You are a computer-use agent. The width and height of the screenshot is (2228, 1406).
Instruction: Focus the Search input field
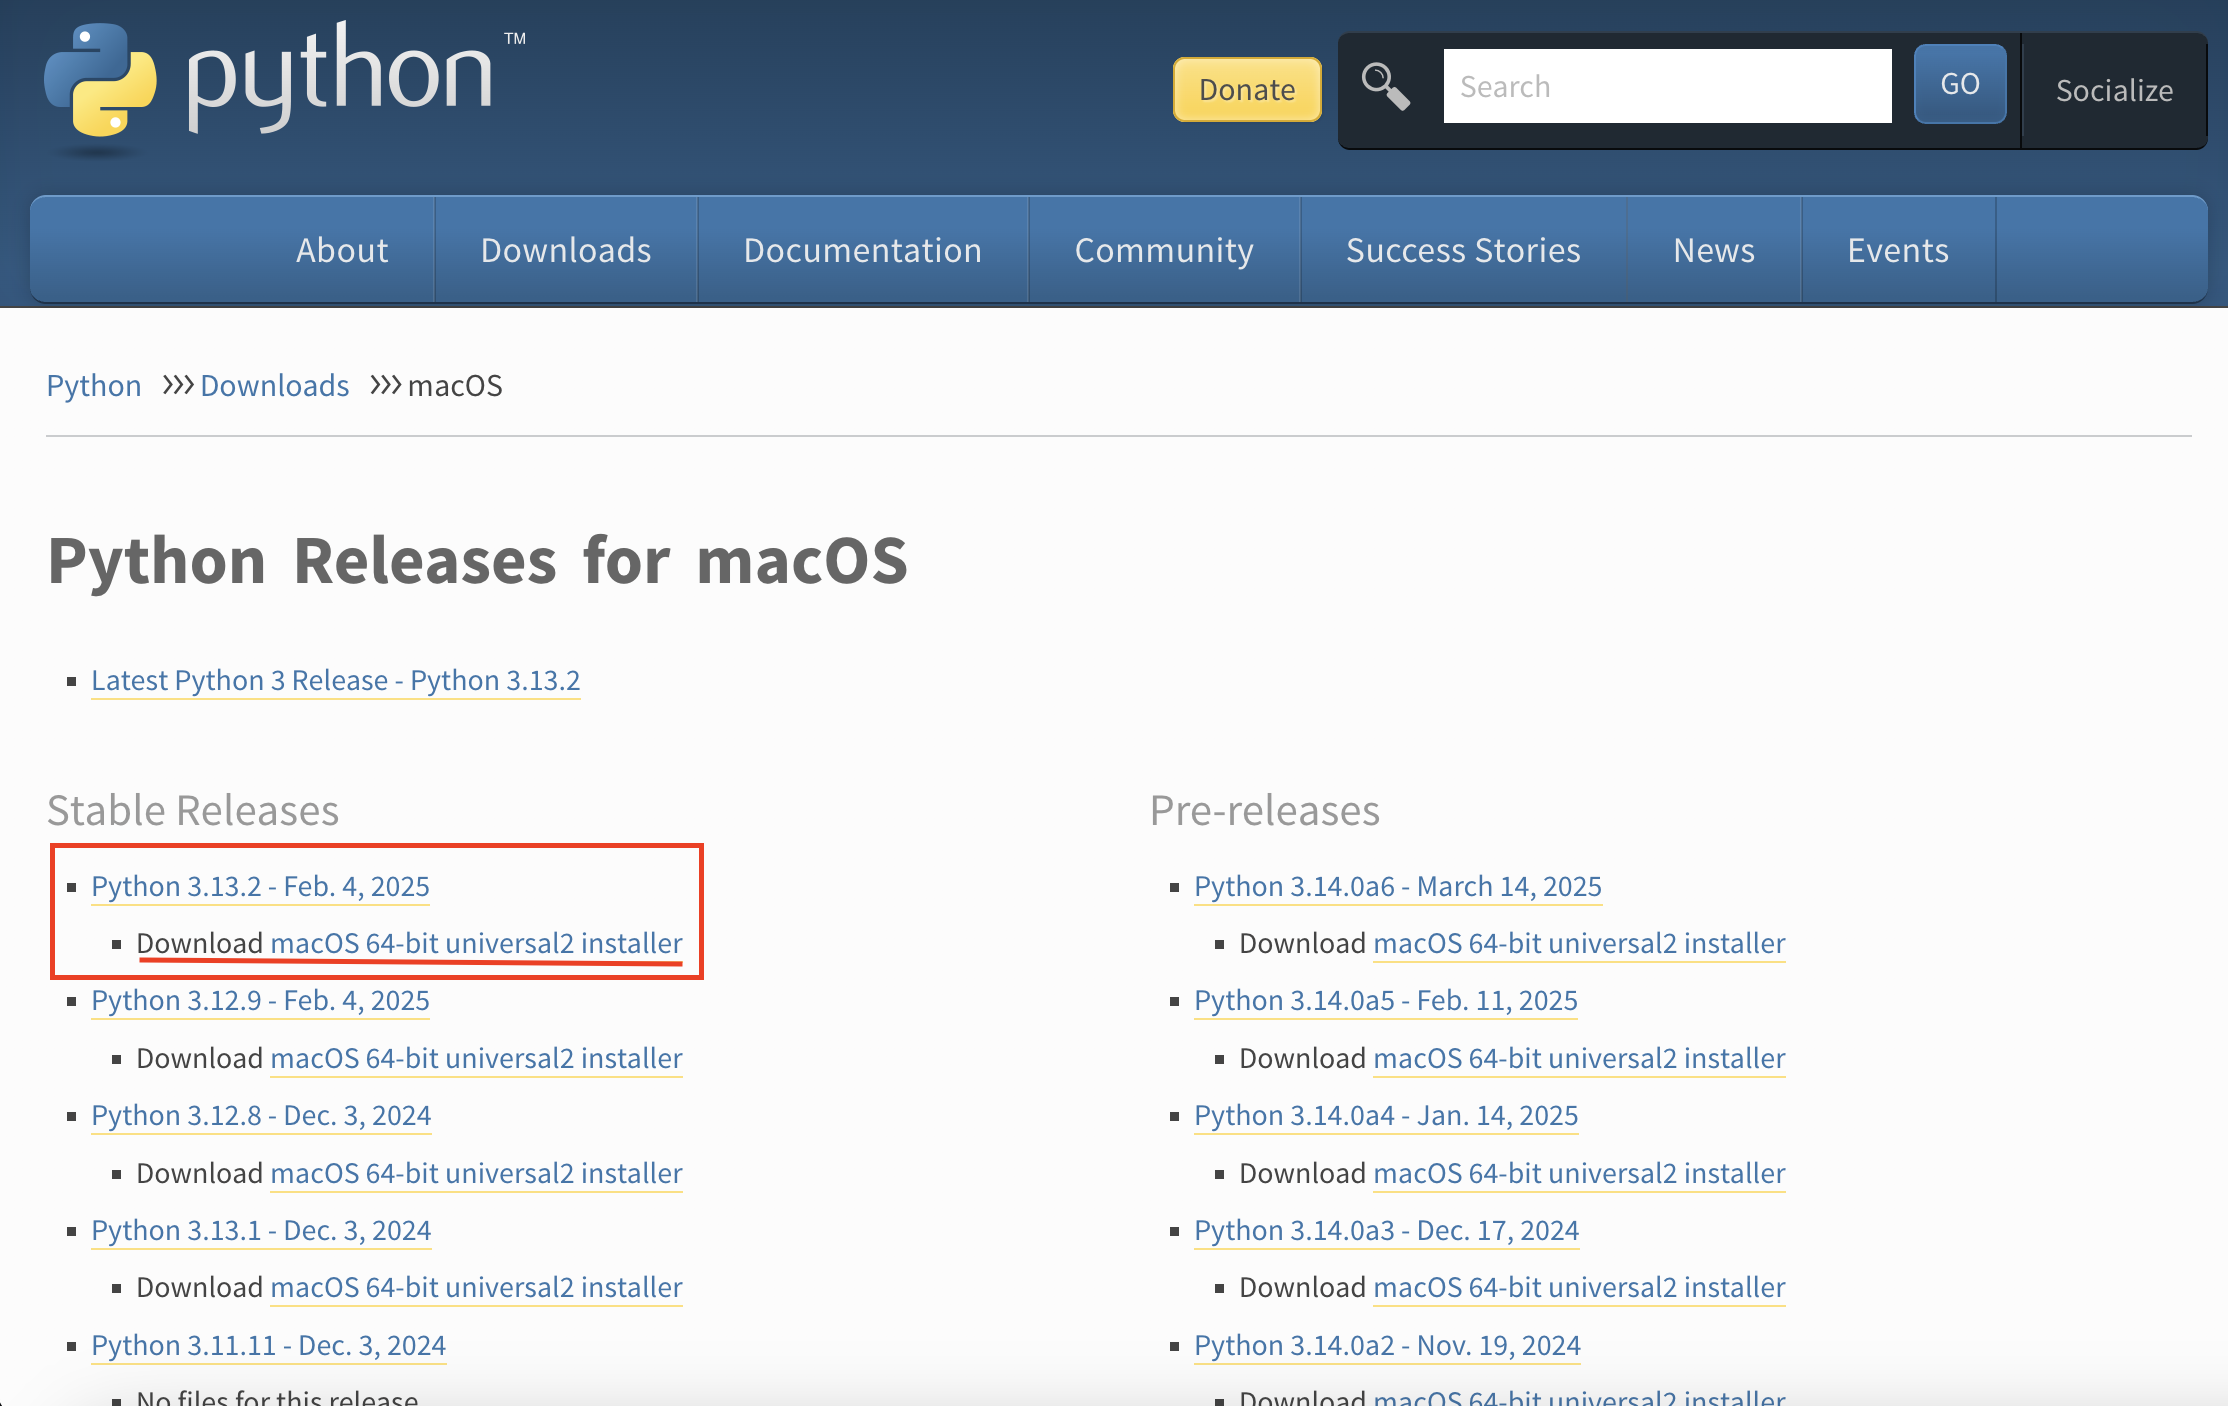click(1667, 86)
